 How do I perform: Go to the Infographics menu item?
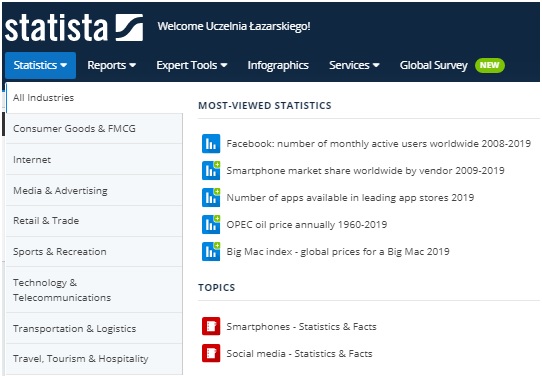[278, 65]
